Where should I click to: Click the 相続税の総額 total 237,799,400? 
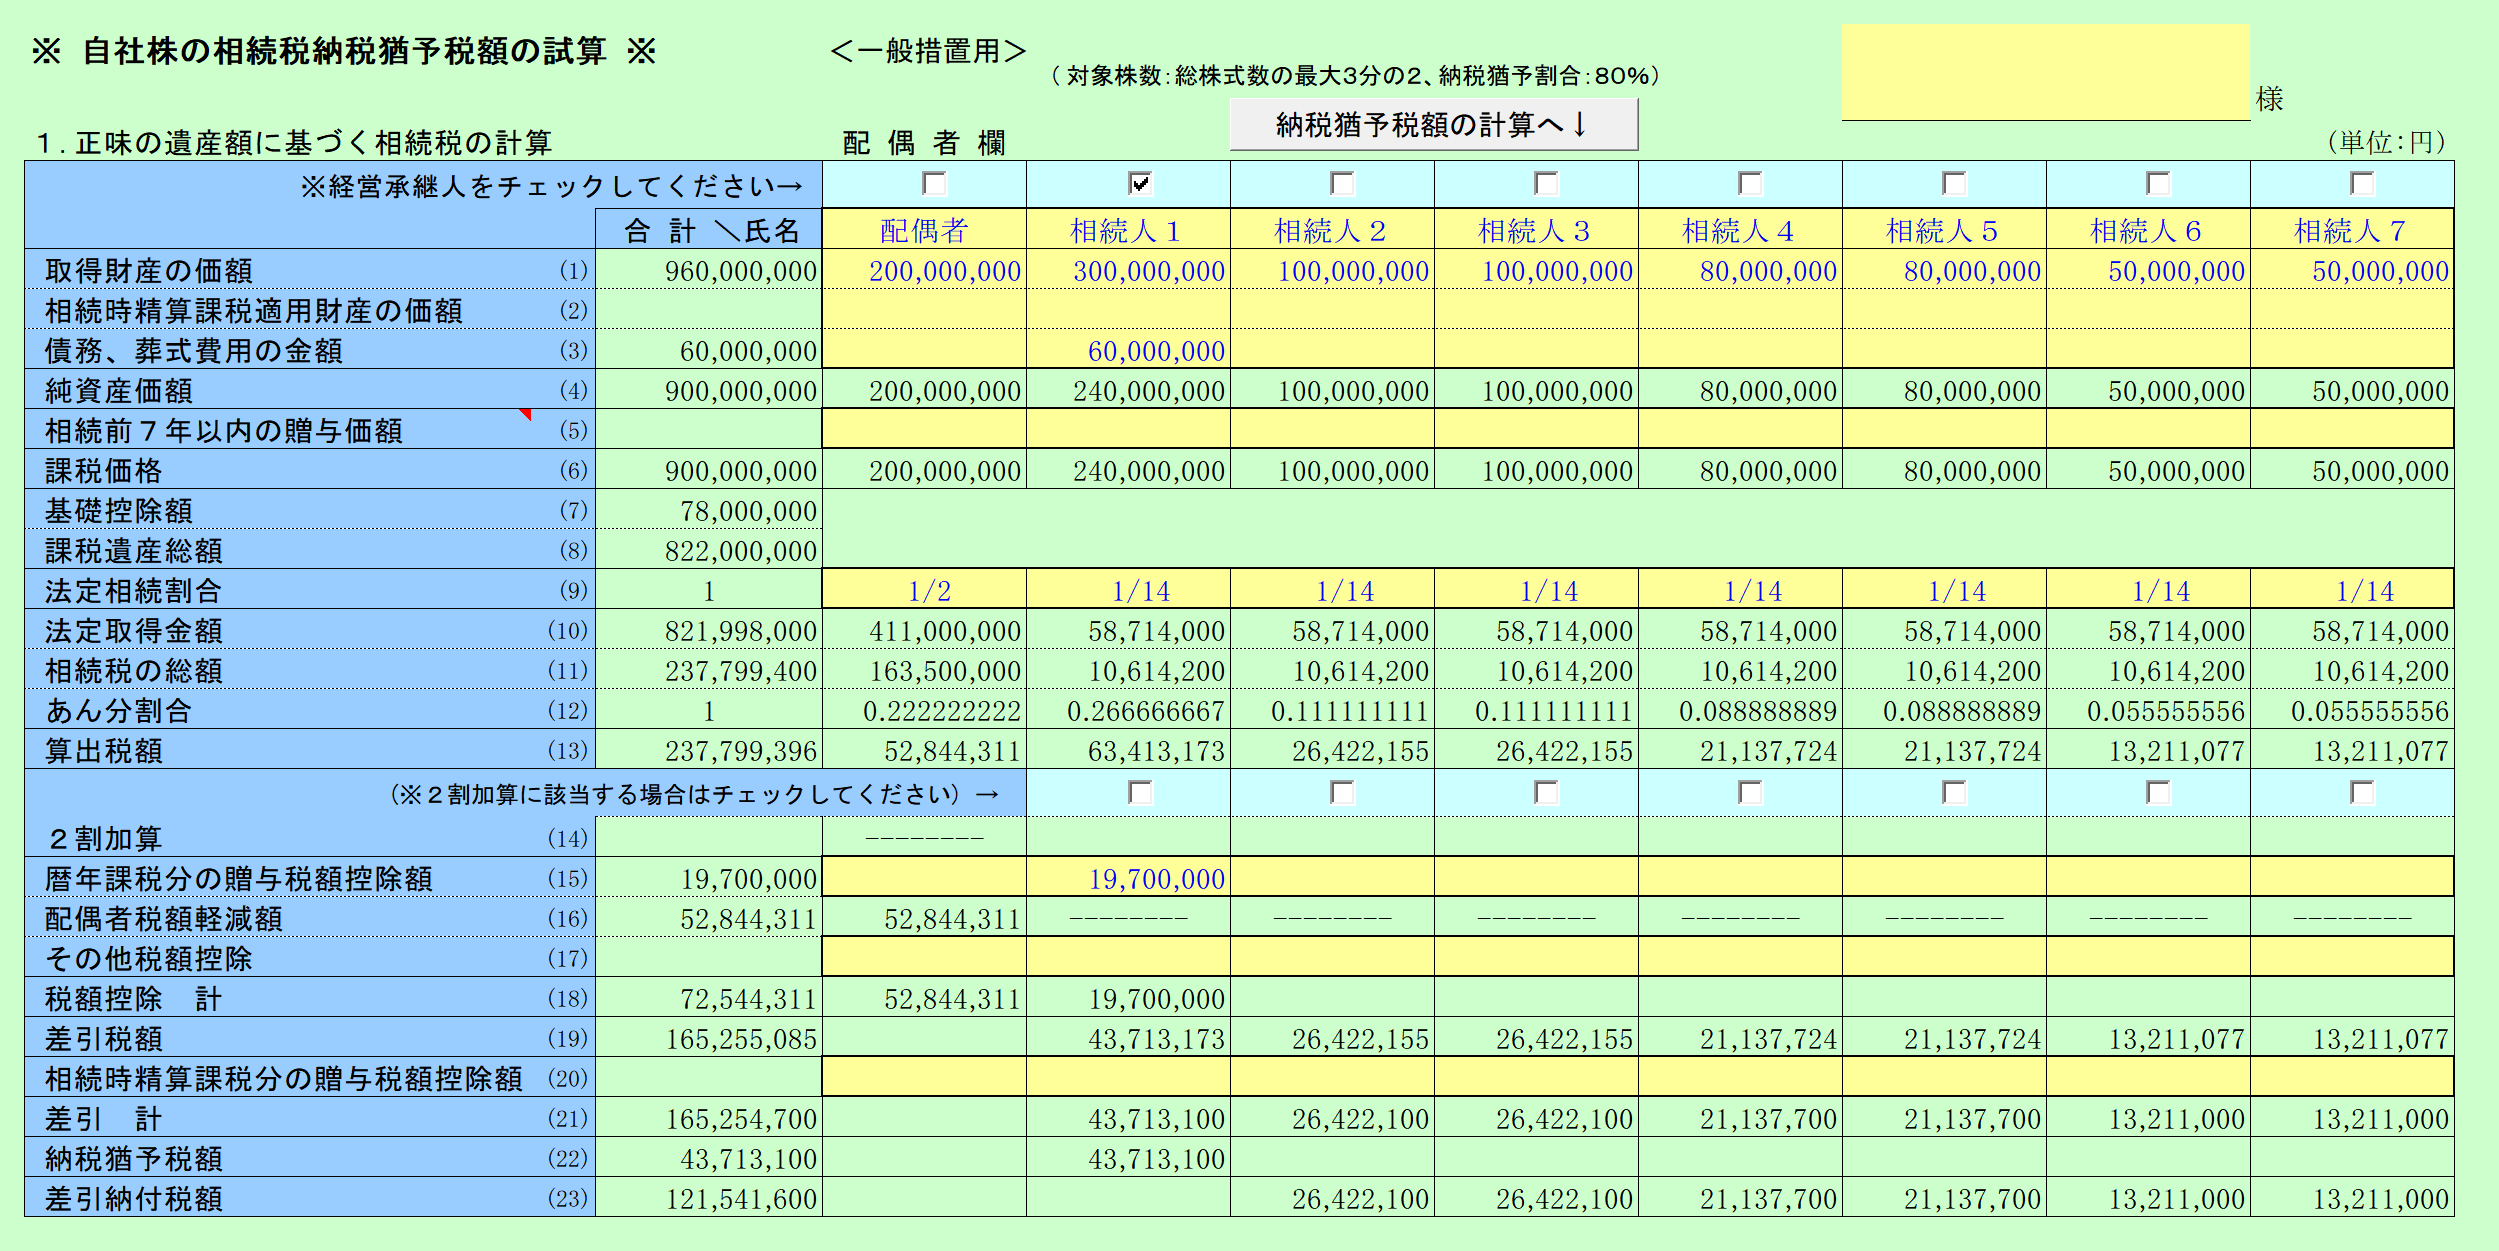pyautogui.click(x=709, y=669)
